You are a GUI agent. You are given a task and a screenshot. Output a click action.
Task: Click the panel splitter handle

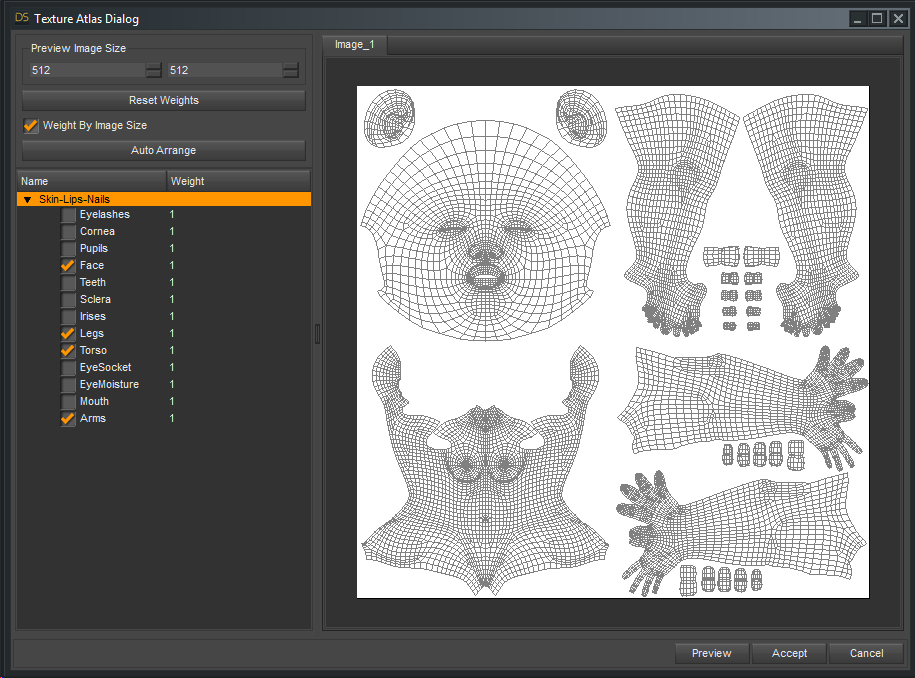pyautogui.click(x=317, y=334)
